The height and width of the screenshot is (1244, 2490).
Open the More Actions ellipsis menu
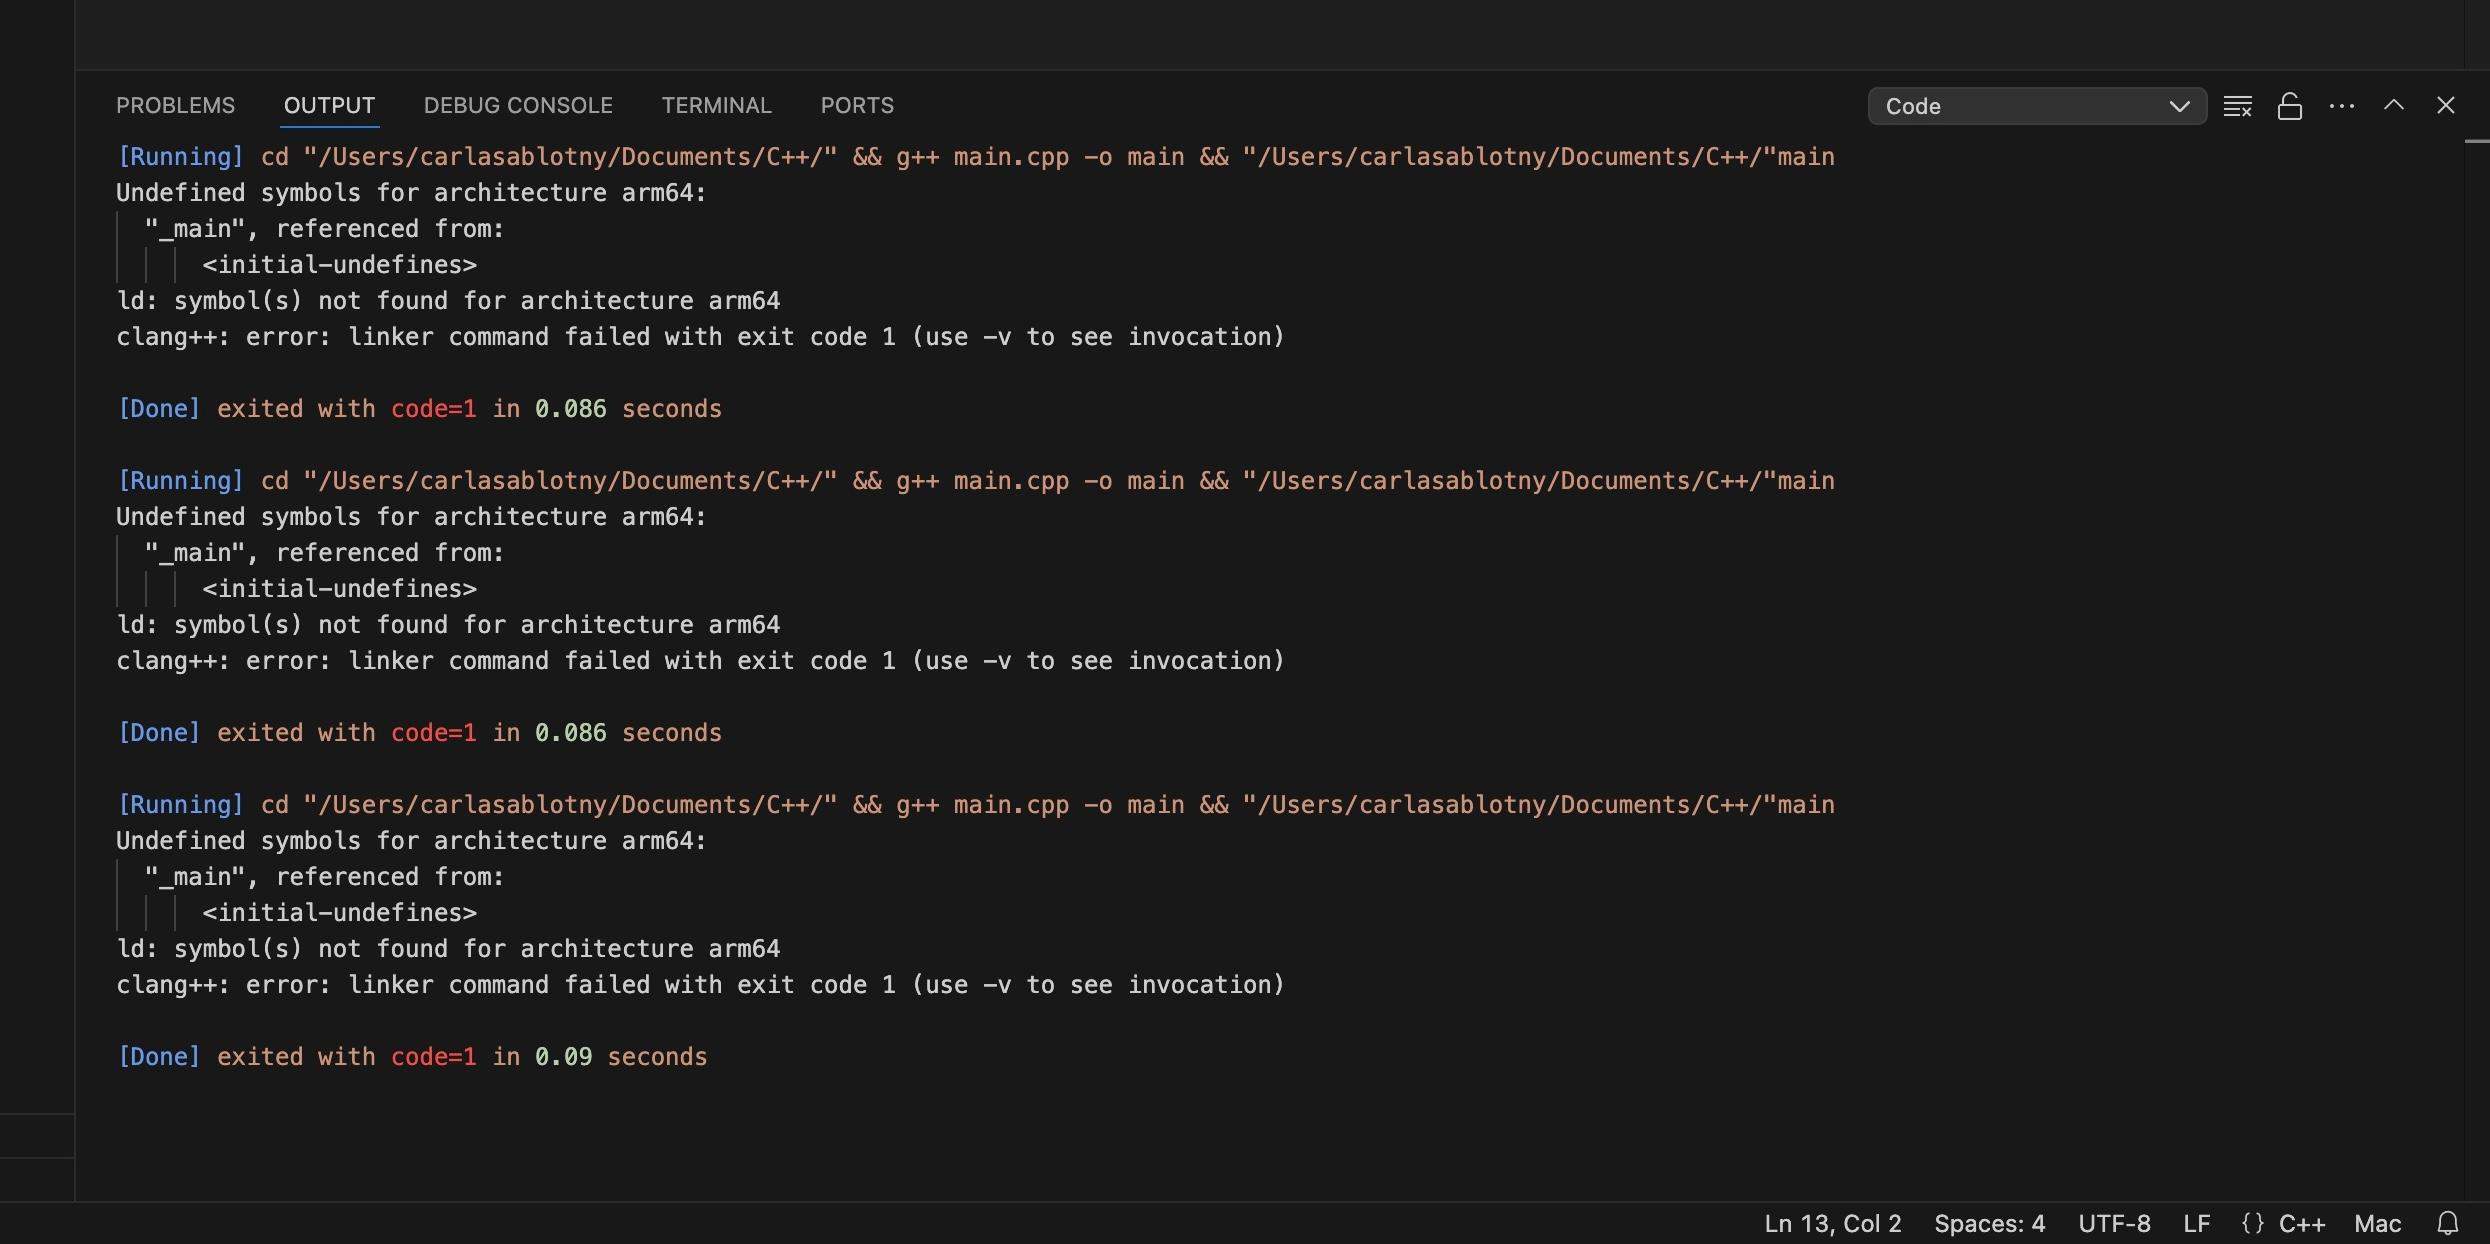[2342, 105]
